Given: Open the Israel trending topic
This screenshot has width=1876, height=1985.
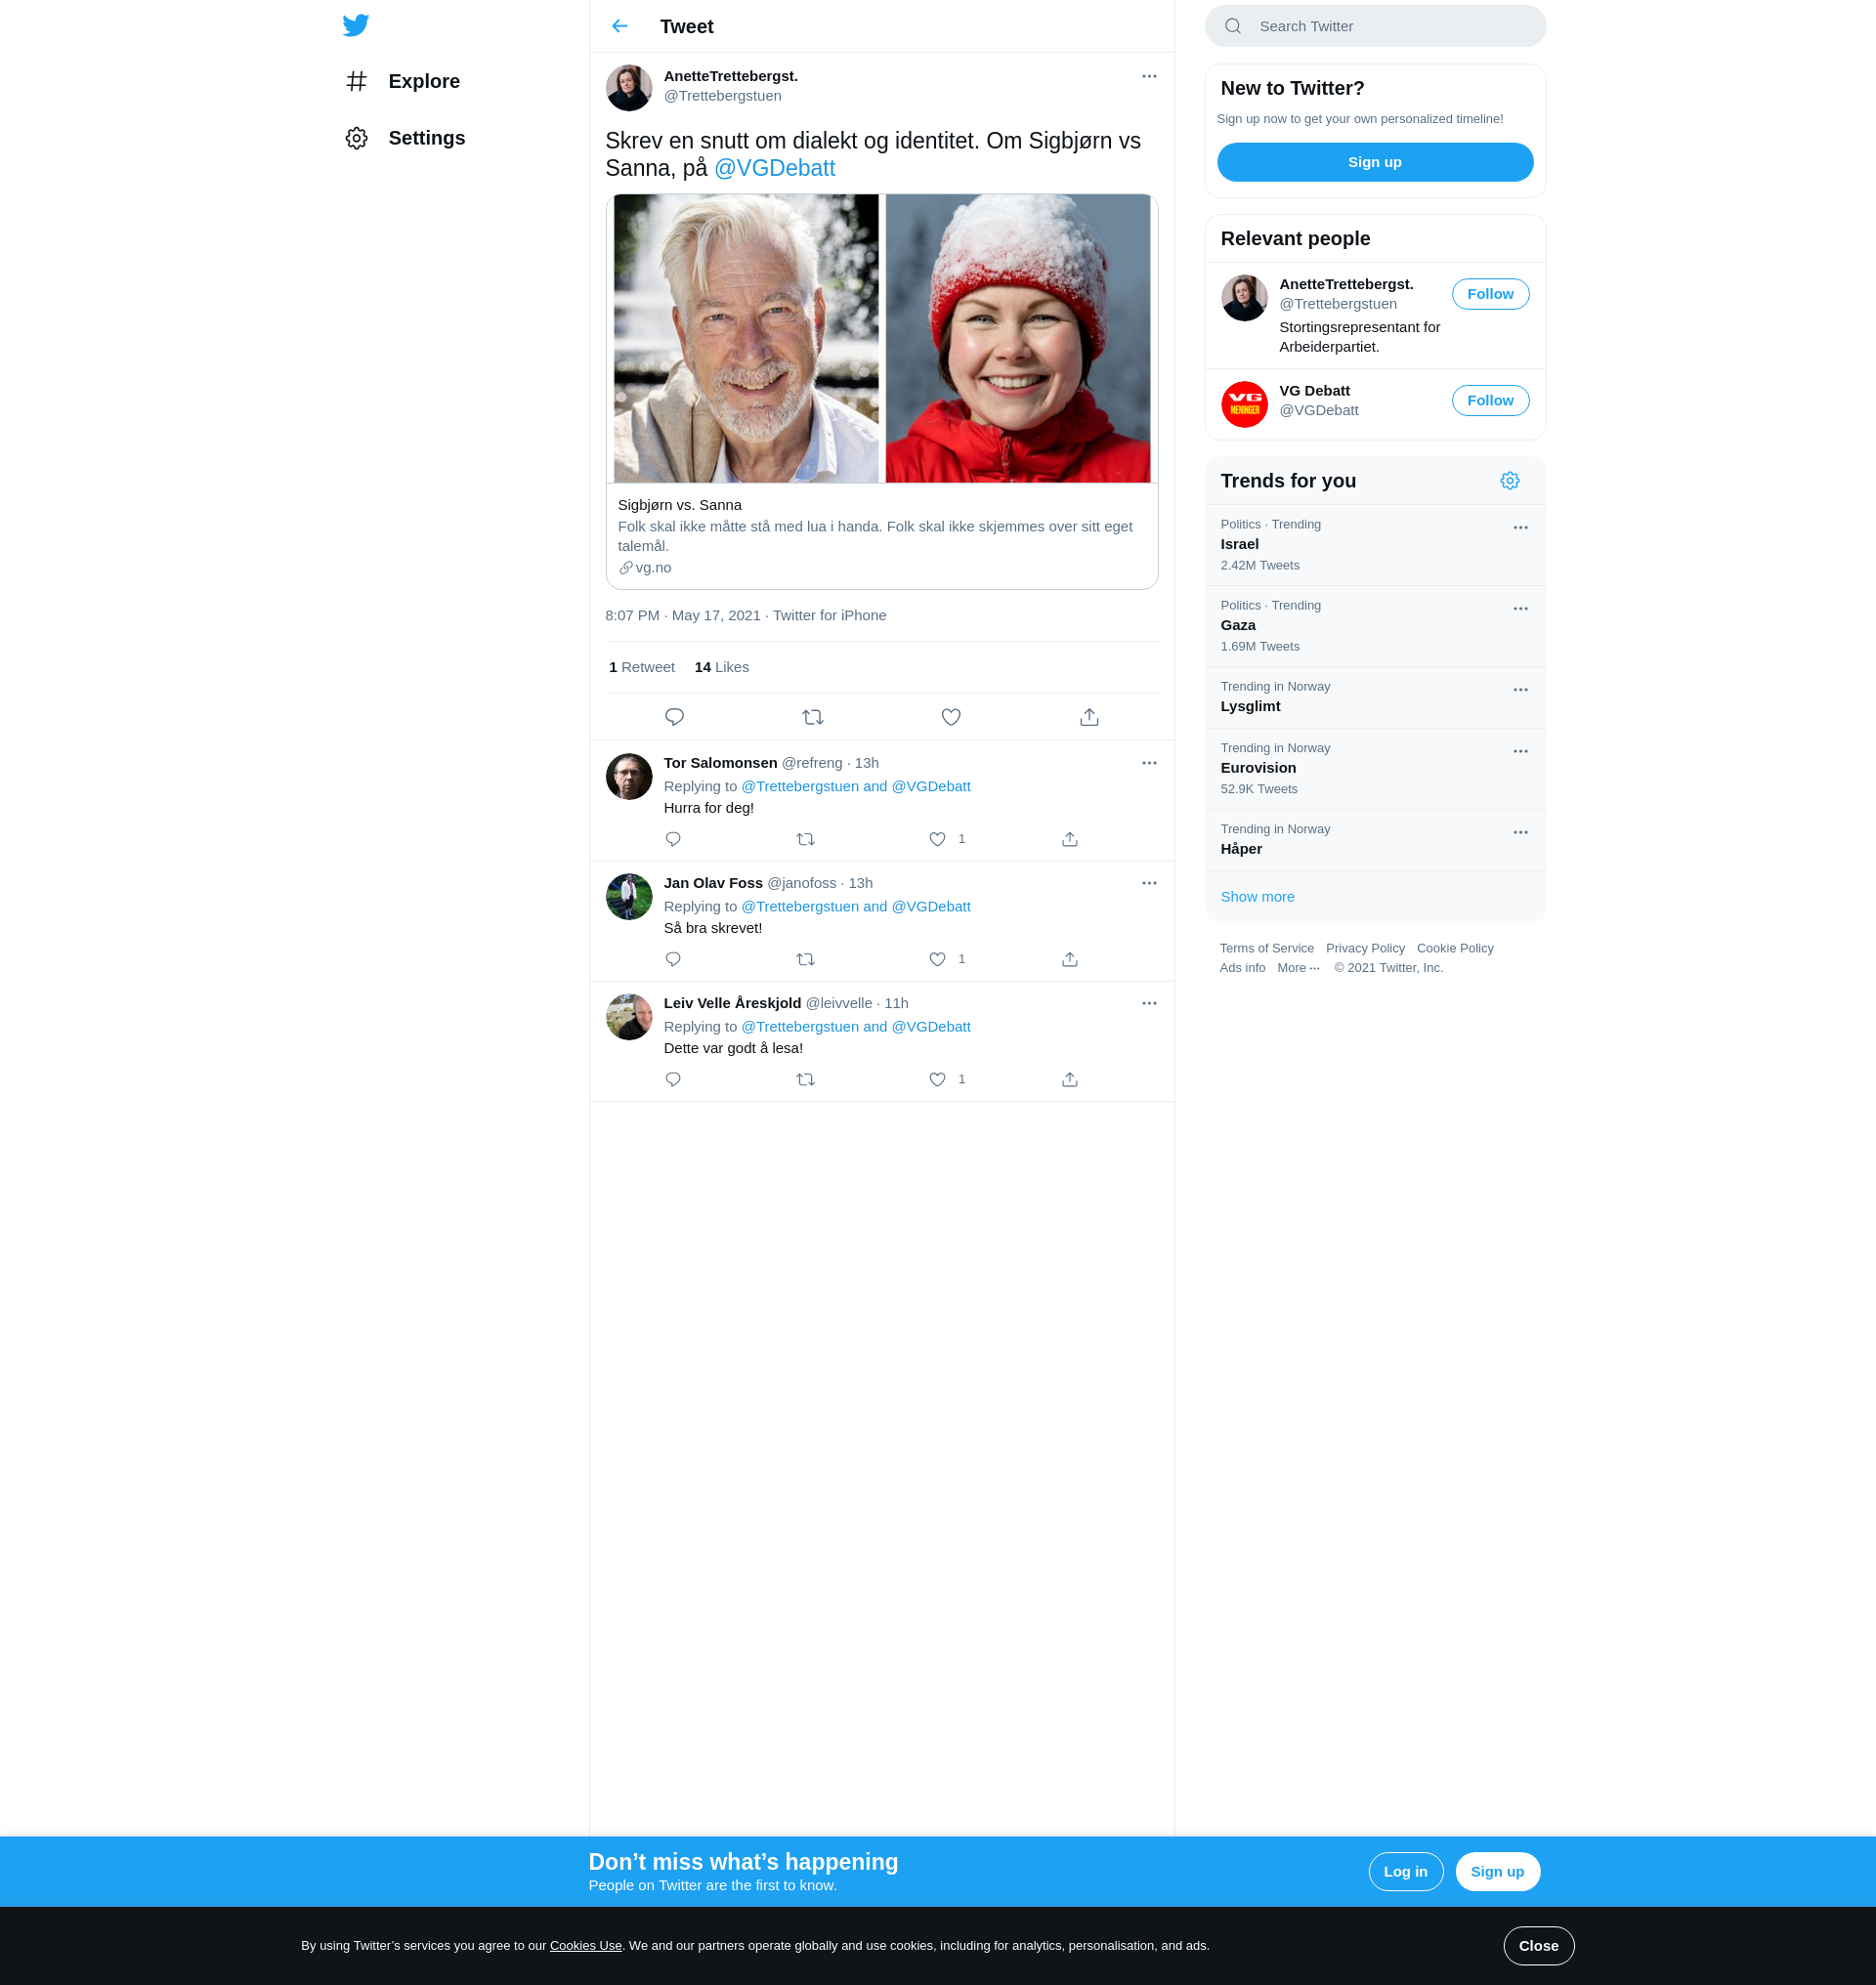Looking at the screenshot, I should pyautogui.click(x=1375, y=545).
